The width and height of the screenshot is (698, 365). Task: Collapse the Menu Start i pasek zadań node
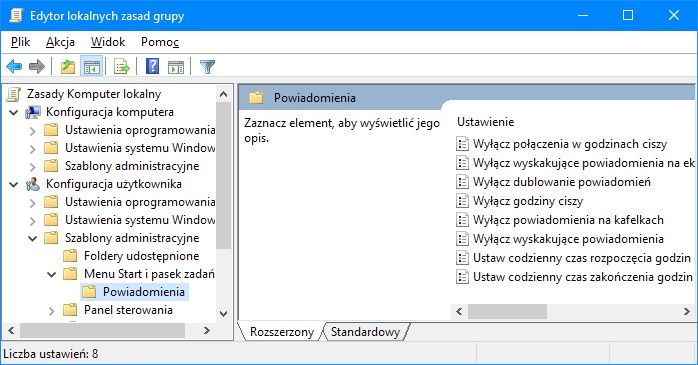52,274
